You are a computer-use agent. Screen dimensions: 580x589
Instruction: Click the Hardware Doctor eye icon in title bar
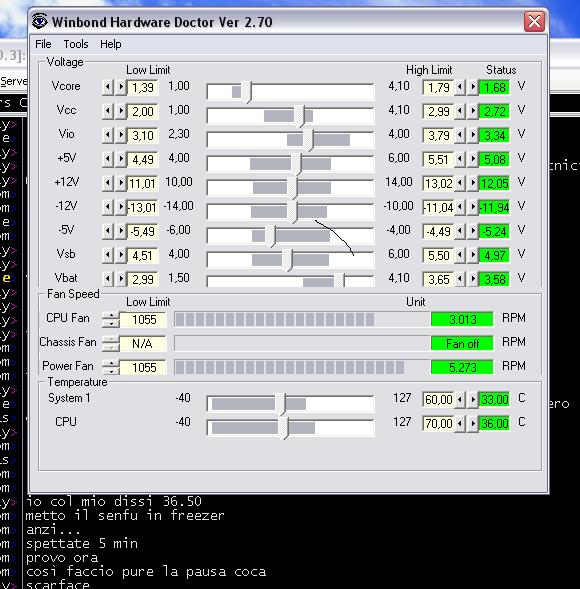pos(39,21)
